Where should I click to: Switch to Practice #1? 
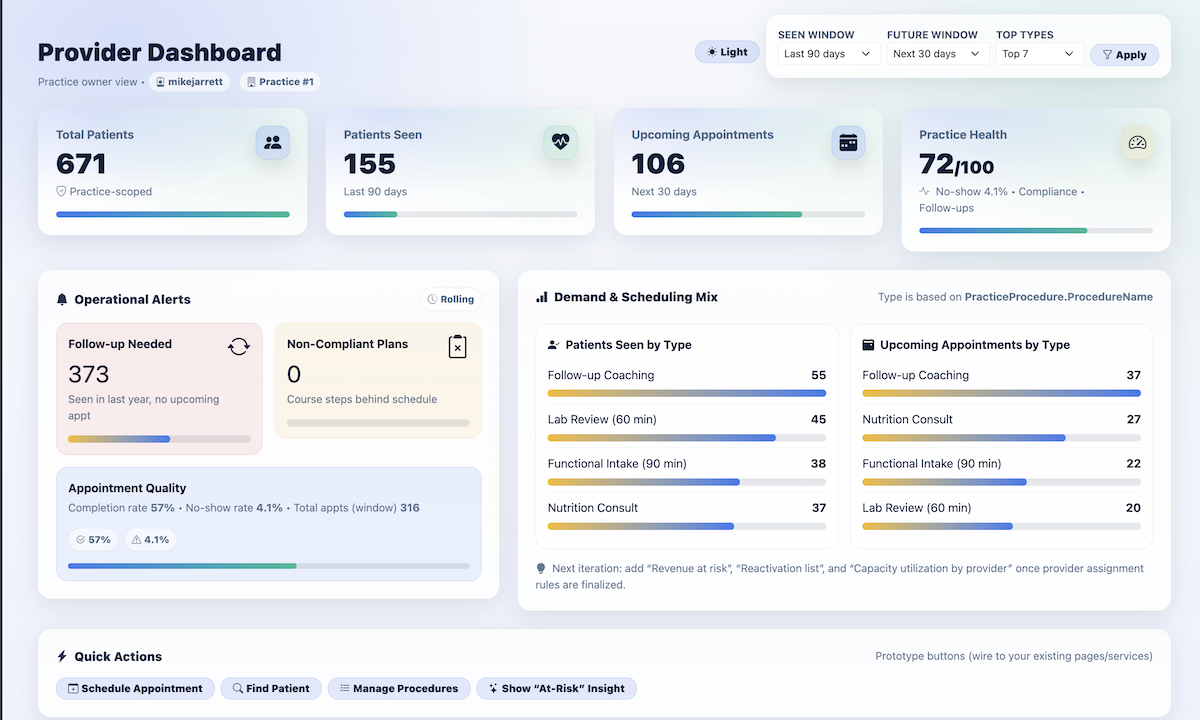281,82
